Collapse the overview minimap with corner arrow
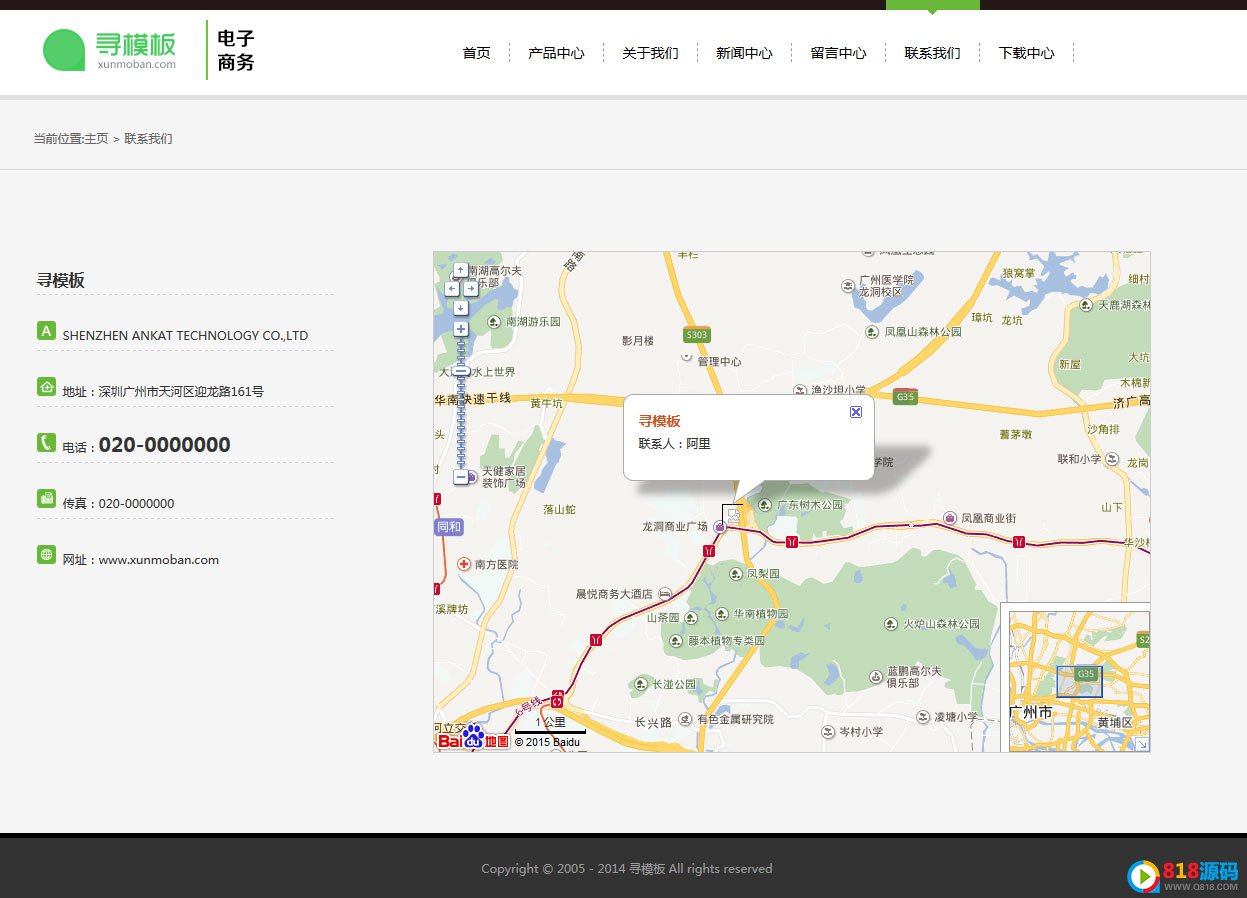Image resolution: width=1247 pixels, height=898 pixels. [x=1142, y=744]
